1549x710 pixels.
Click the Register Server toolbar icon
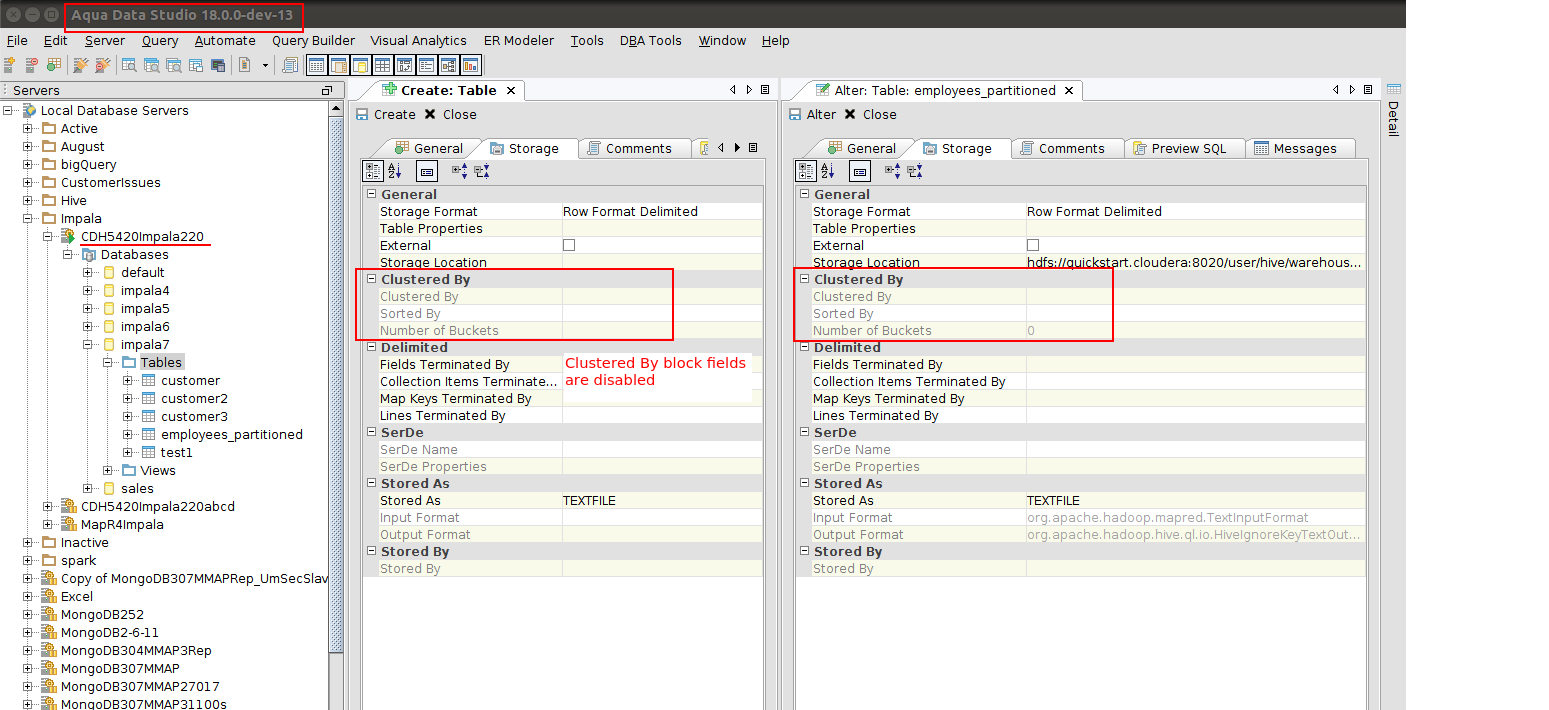[9, 65]
